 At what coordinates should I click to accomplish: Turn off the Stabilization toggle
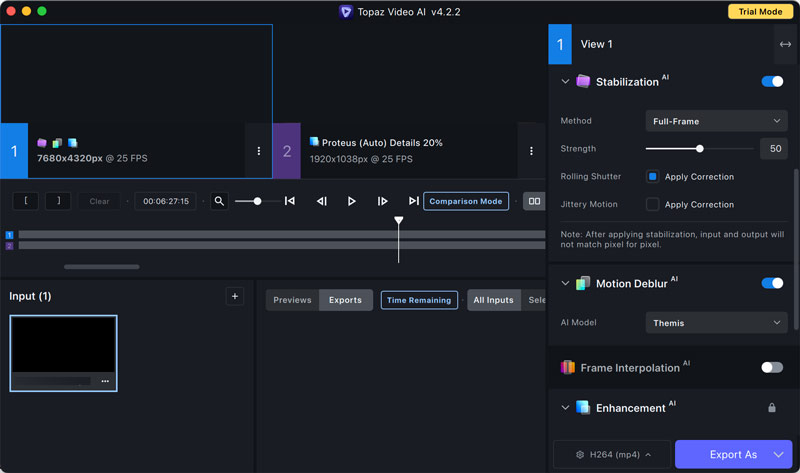772,81
